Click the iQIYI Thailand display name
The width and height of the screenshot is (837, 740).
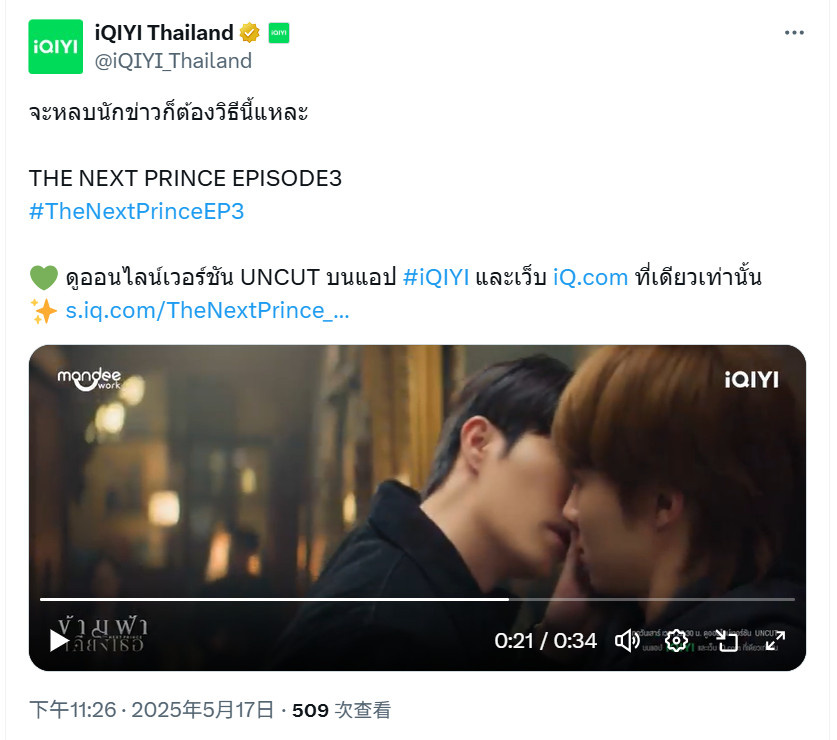pos(164,33)
